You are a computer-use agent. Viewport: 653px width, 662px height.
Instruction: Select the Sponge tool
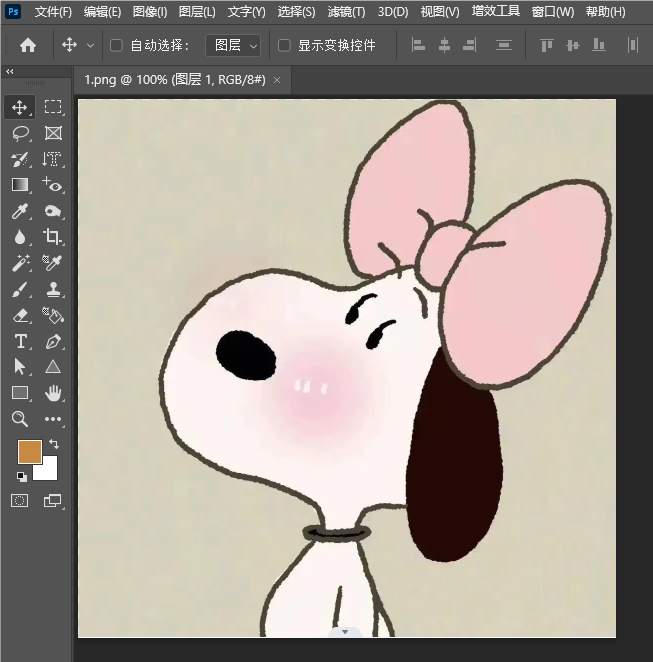[x=53, y=211]
